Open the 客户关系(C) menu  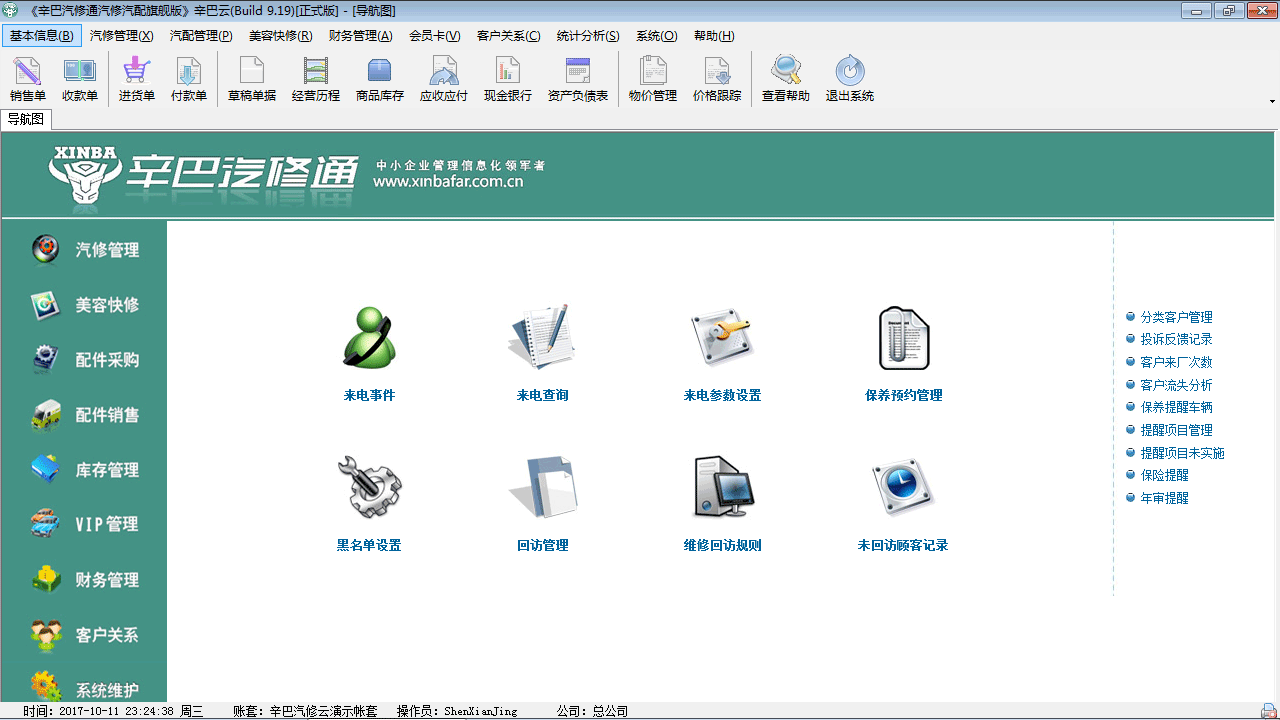pyautogui.click(x=509, y=36)
